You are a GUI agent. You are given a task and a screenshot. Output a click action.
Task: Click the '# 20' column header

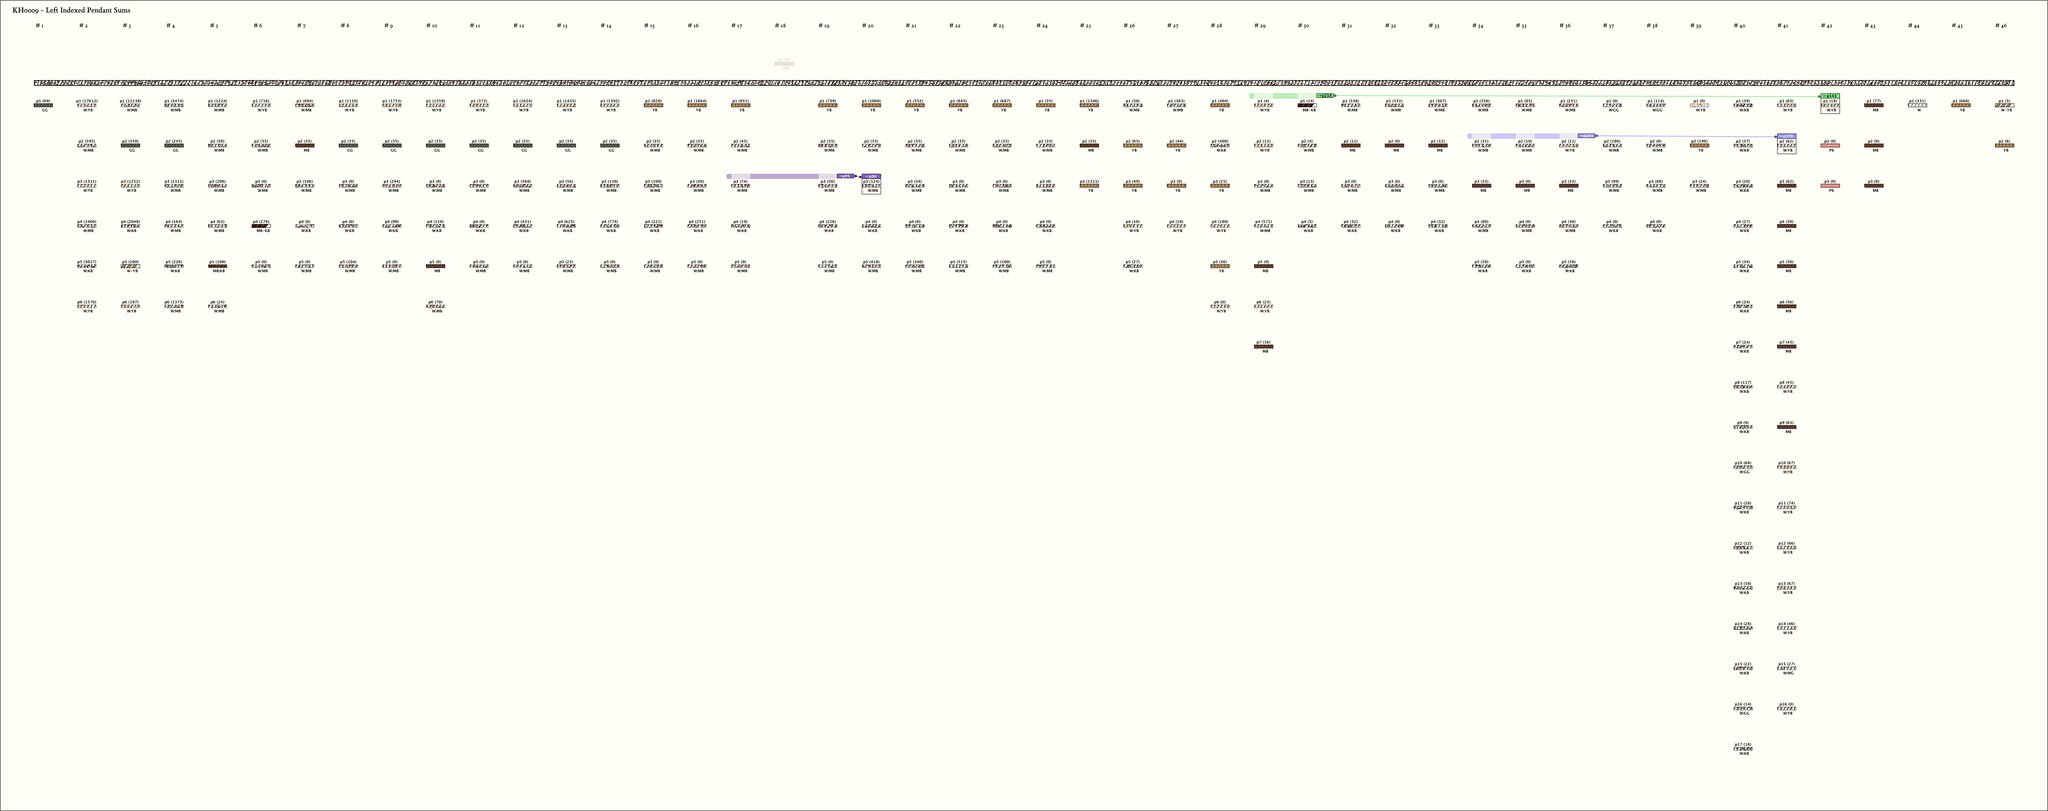869,25
